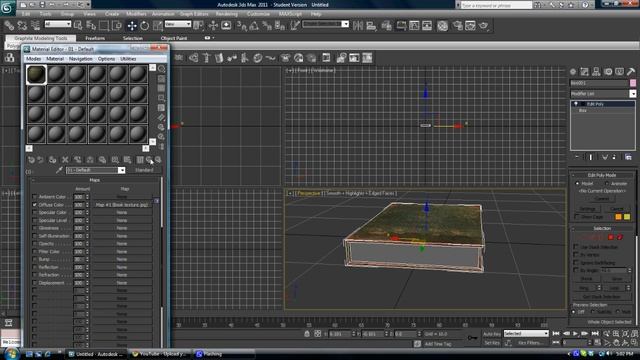The image size is (640, 360).
Task: Click the Angle Snap toggle icon
Action: point(254,26)
